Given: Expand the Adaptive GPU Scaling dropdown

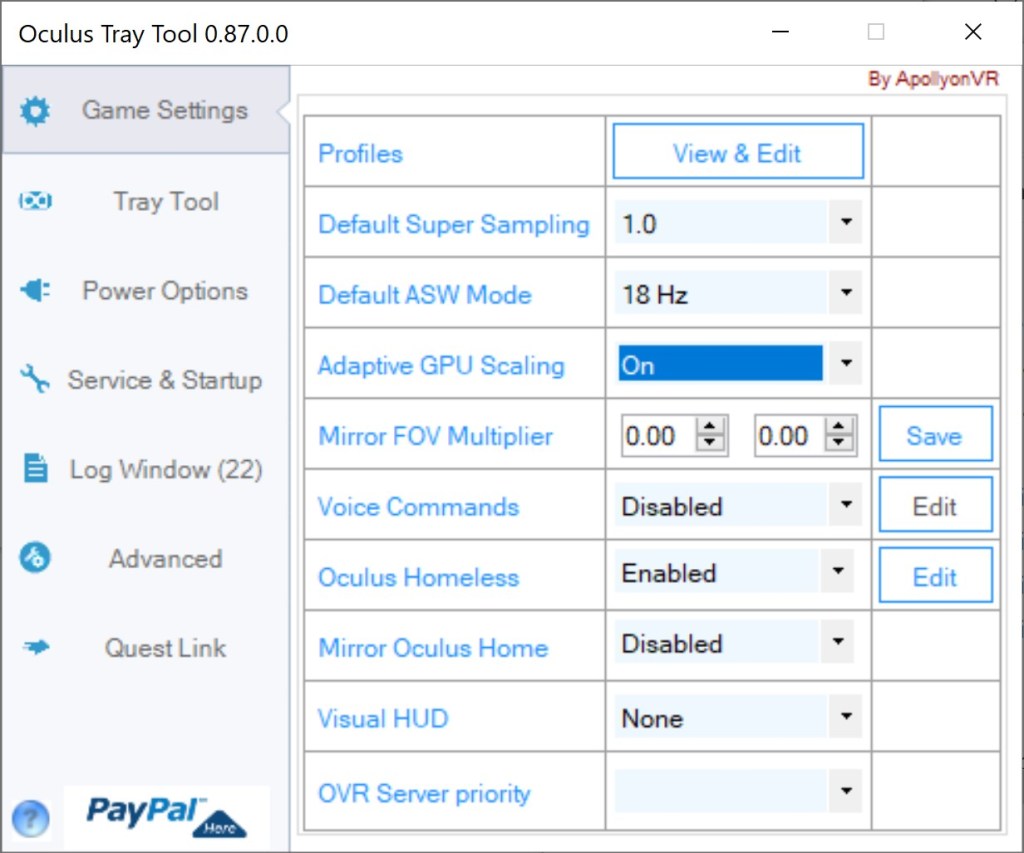Looking at the screenshot, I should pyautogui.click(x=845, y=365).
